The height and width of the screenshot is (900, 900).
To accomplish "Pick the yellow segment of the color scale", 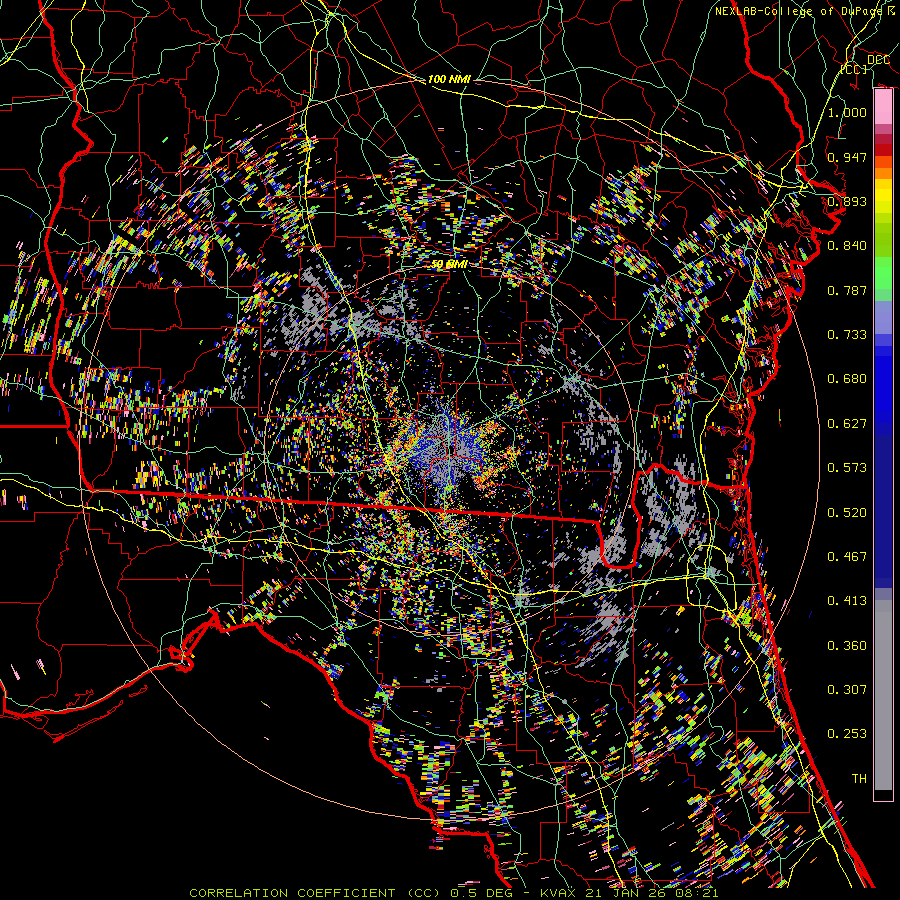I will pos(883,197).
